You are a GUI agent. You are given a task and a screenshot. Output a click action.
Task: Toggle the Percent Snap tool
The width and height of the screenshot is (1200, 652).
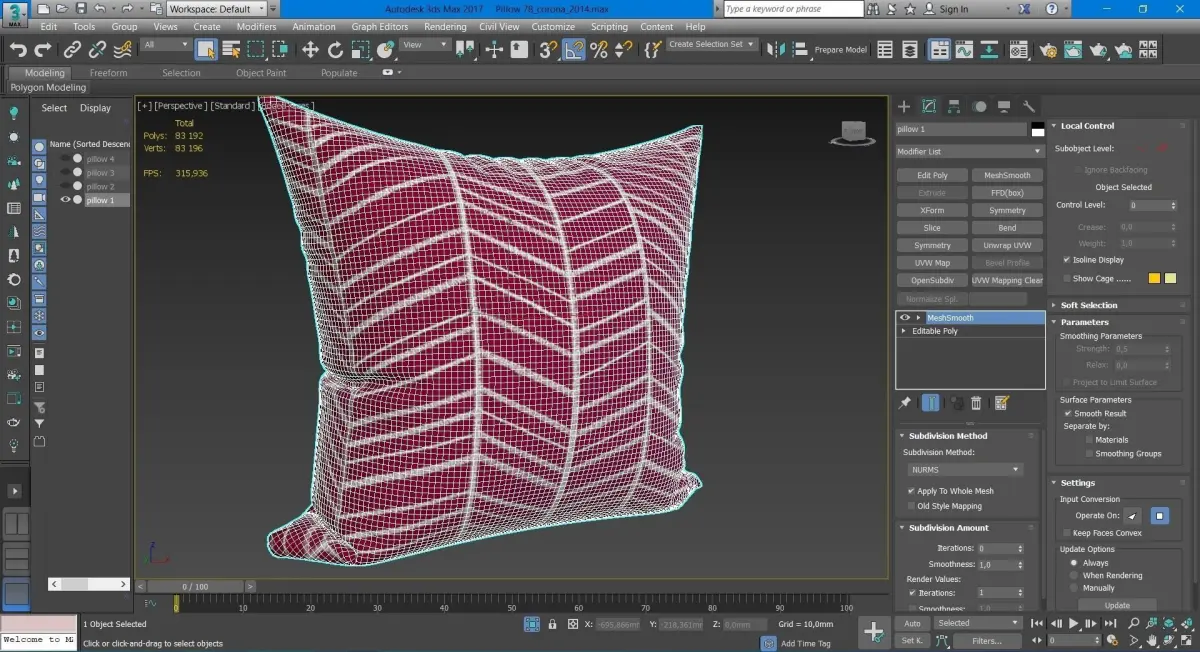tap(599, 49)
